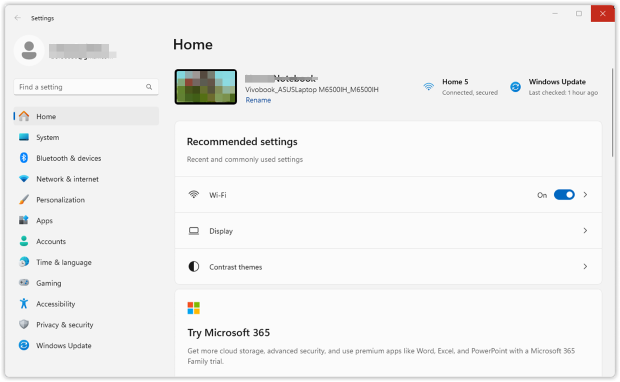Click the Privacy & security shield icon
This screenshot has height=382, width=620.
pyautogui.click(x=24, y=324)
